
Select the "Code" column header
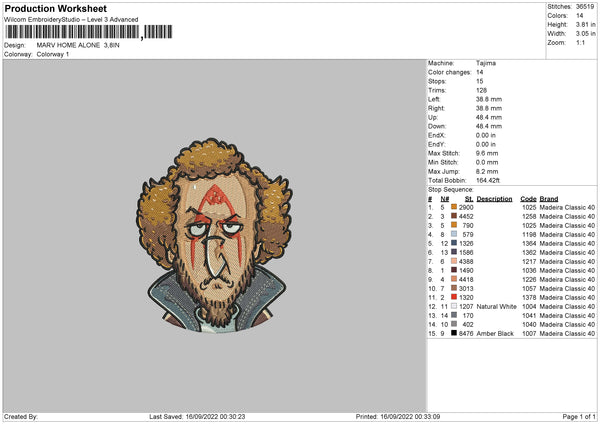pyautogui.click(x=528, y=199)
